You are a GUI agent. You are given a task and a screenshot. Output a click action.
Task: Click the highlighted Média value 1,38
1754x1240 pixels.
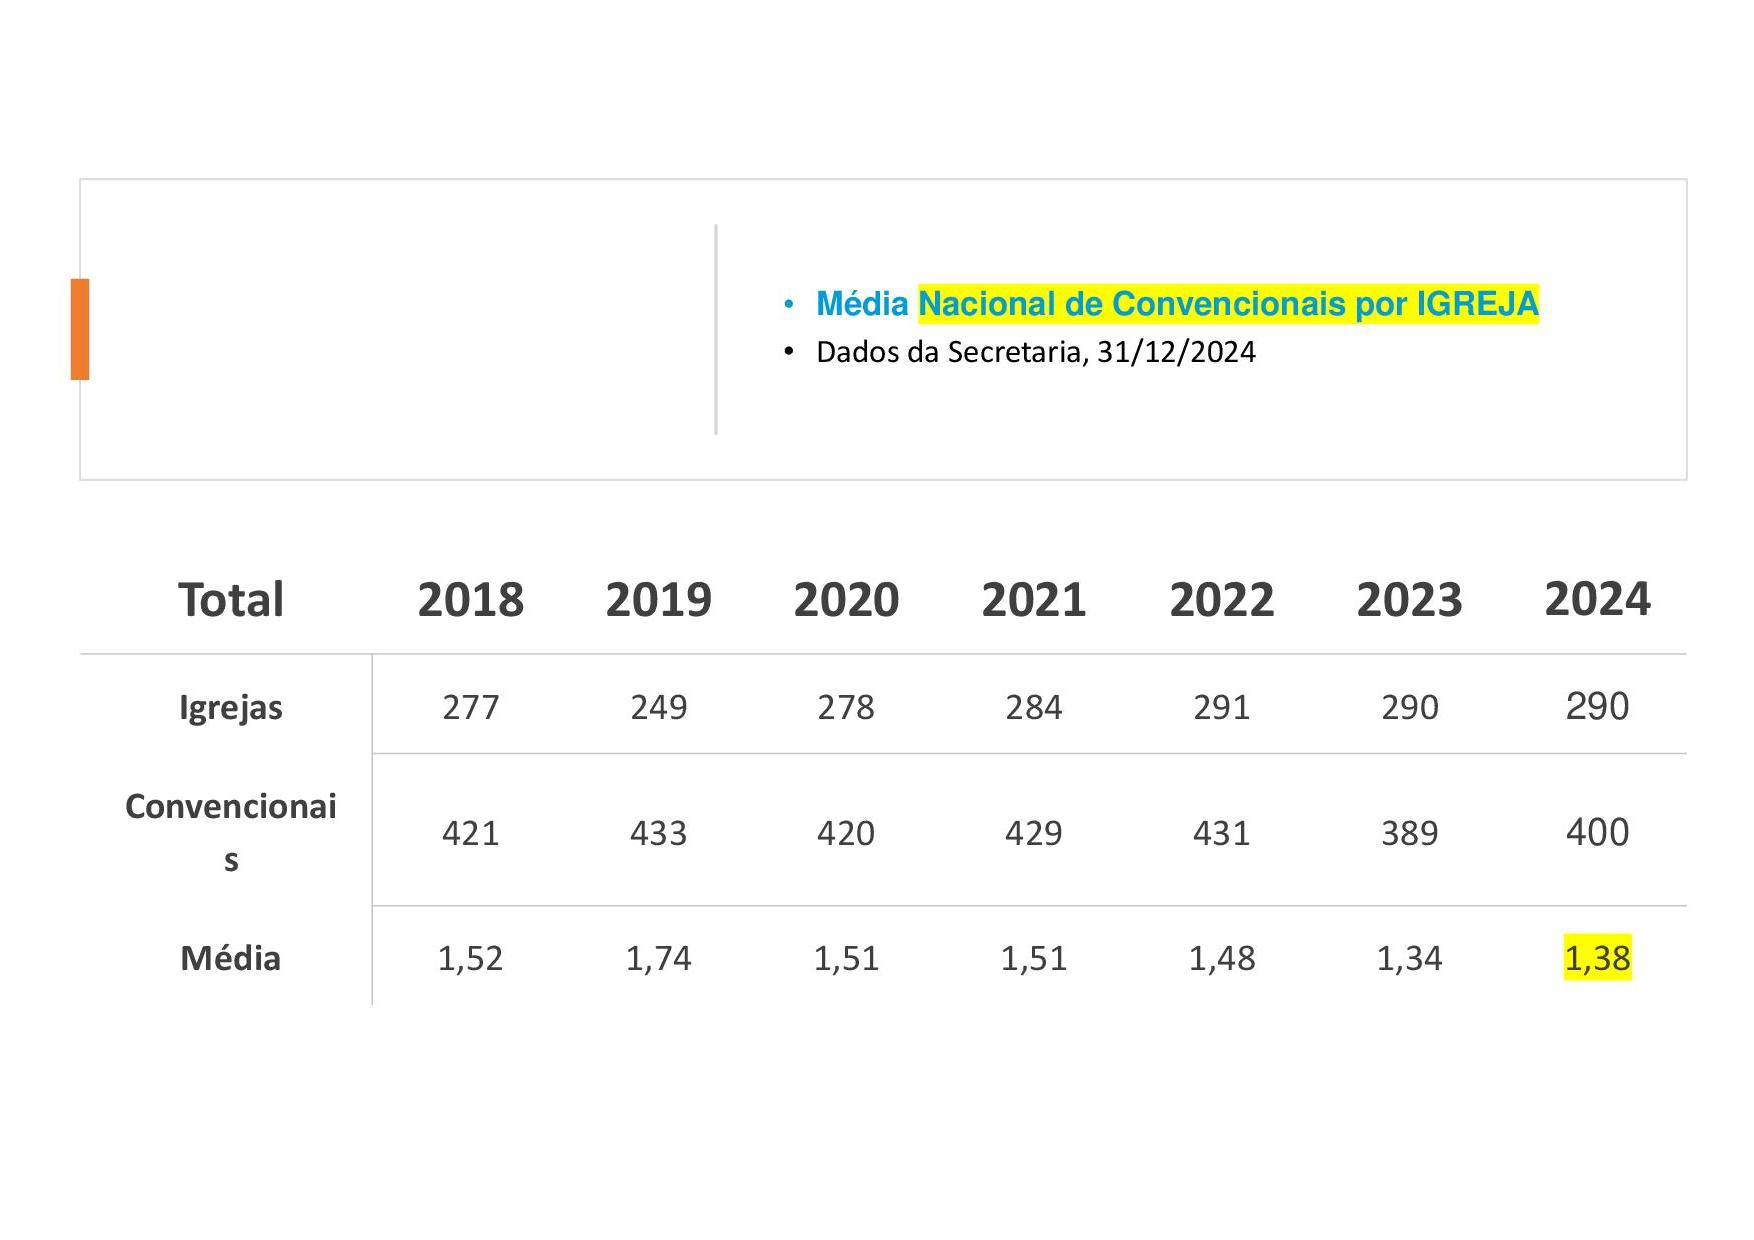click(x=1598, y=958)
